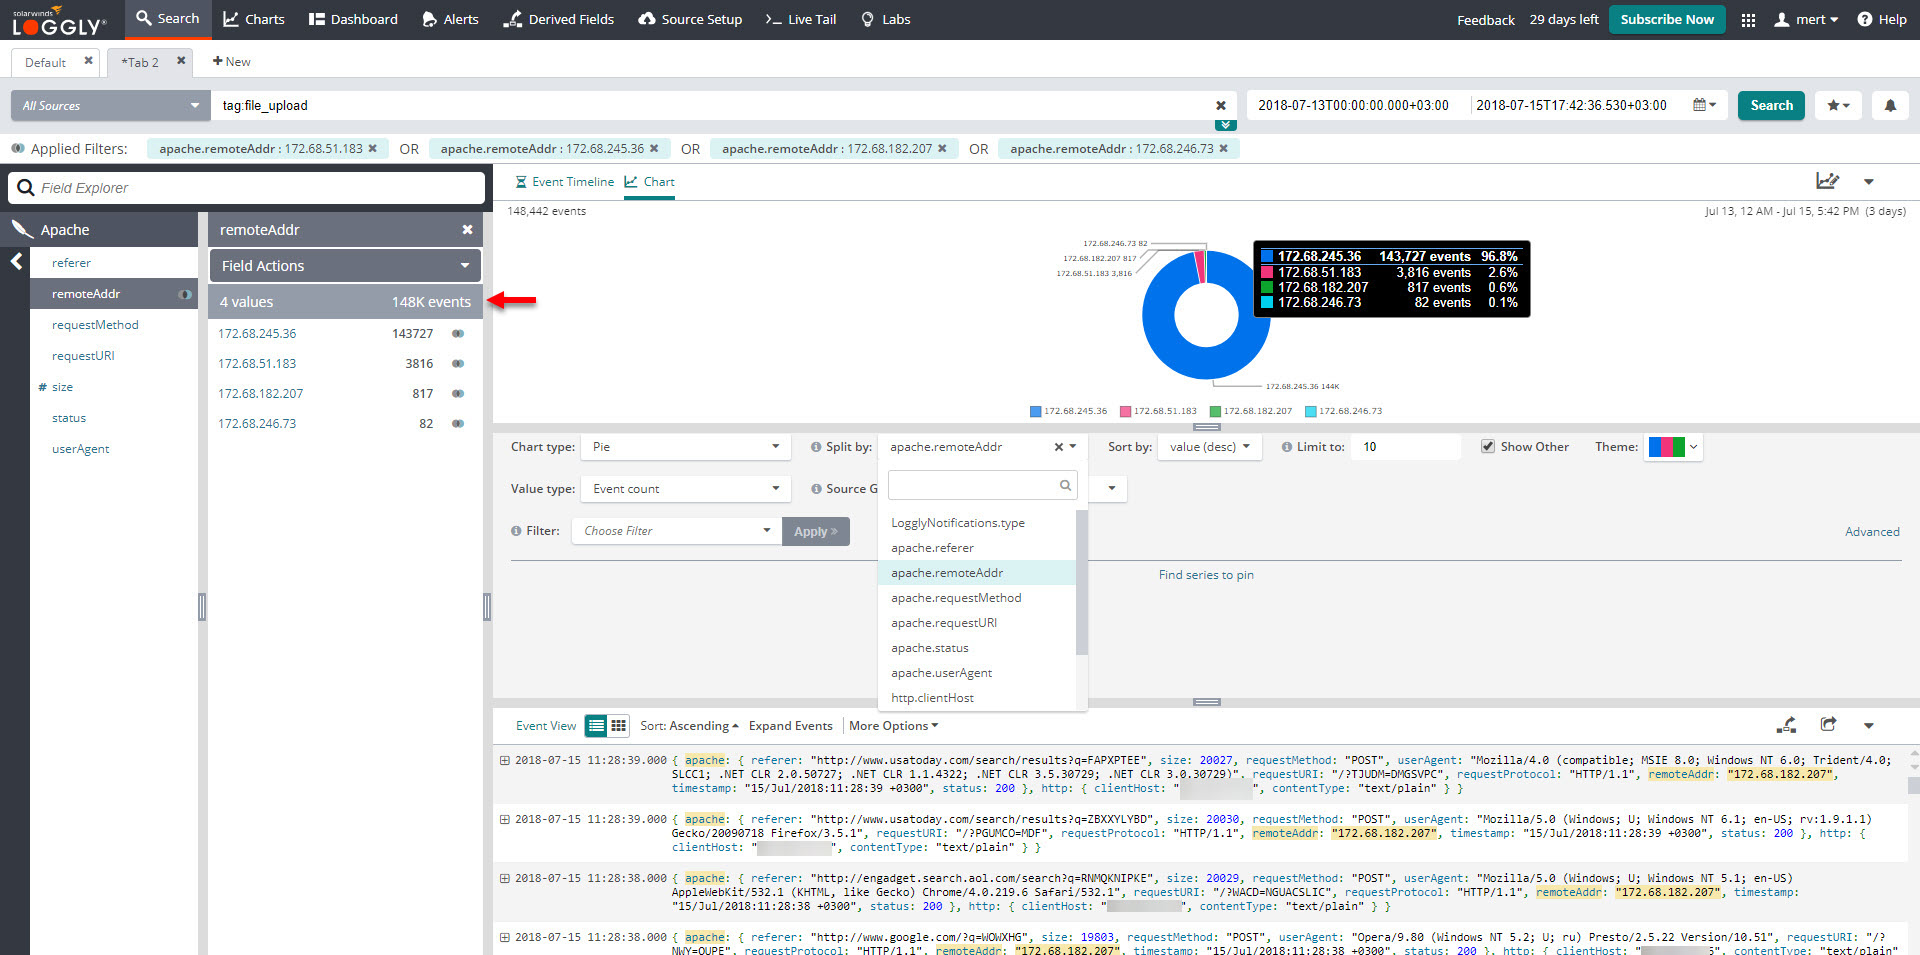1920x955 pixels.
Task: Expand event at 11:28:38.000 with aol referer
Action: point(505,878)
